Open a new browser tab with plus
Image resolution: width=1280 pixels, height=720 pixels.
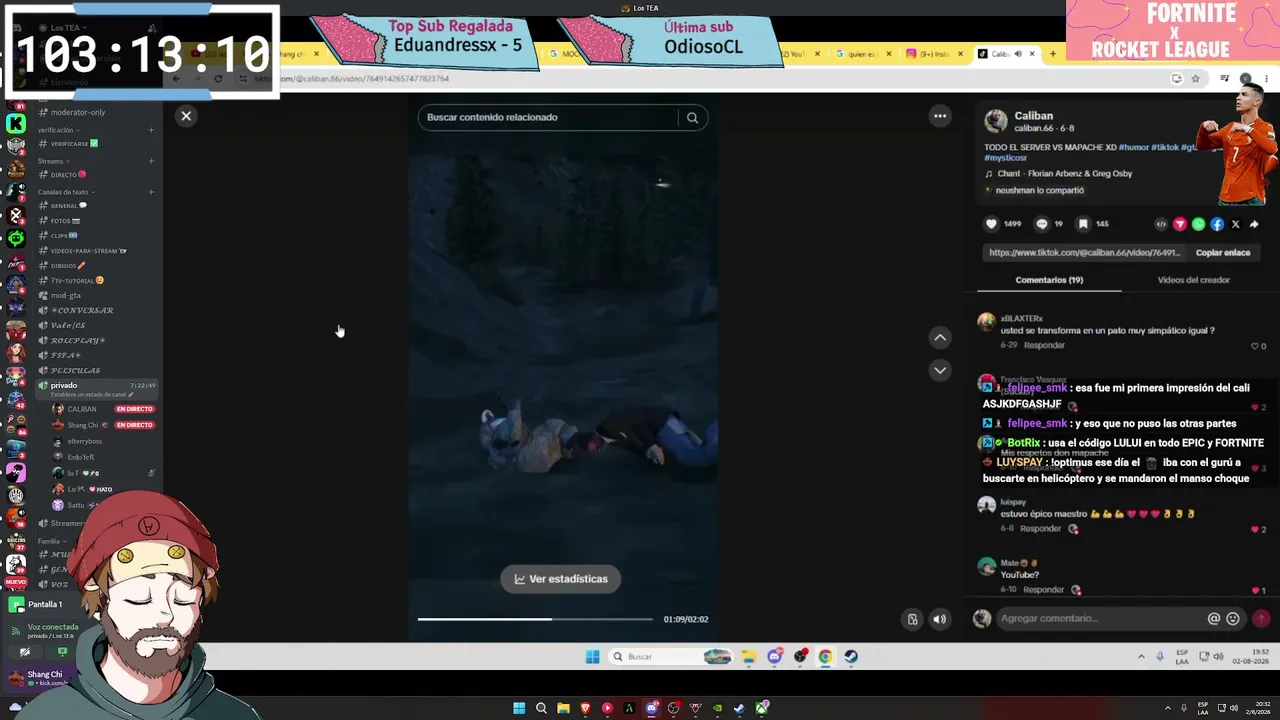click(x=1053, y=54)
